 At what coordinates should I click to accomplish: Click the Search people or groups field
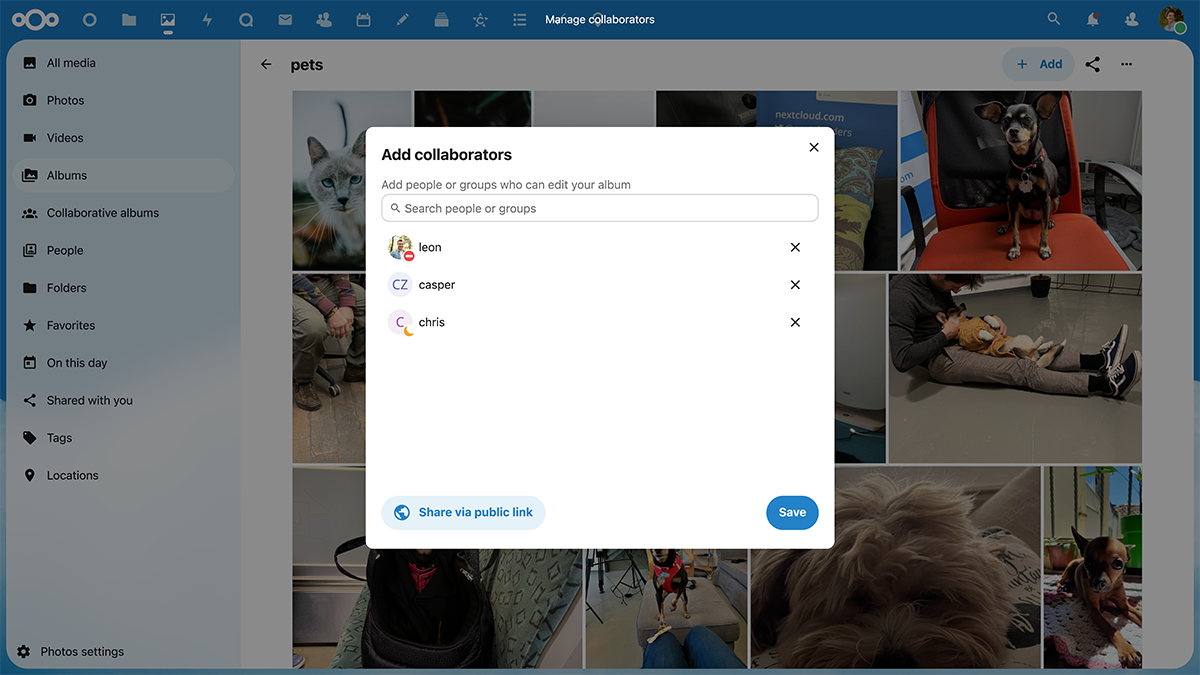pyautogui.click(x=600, y=208)
